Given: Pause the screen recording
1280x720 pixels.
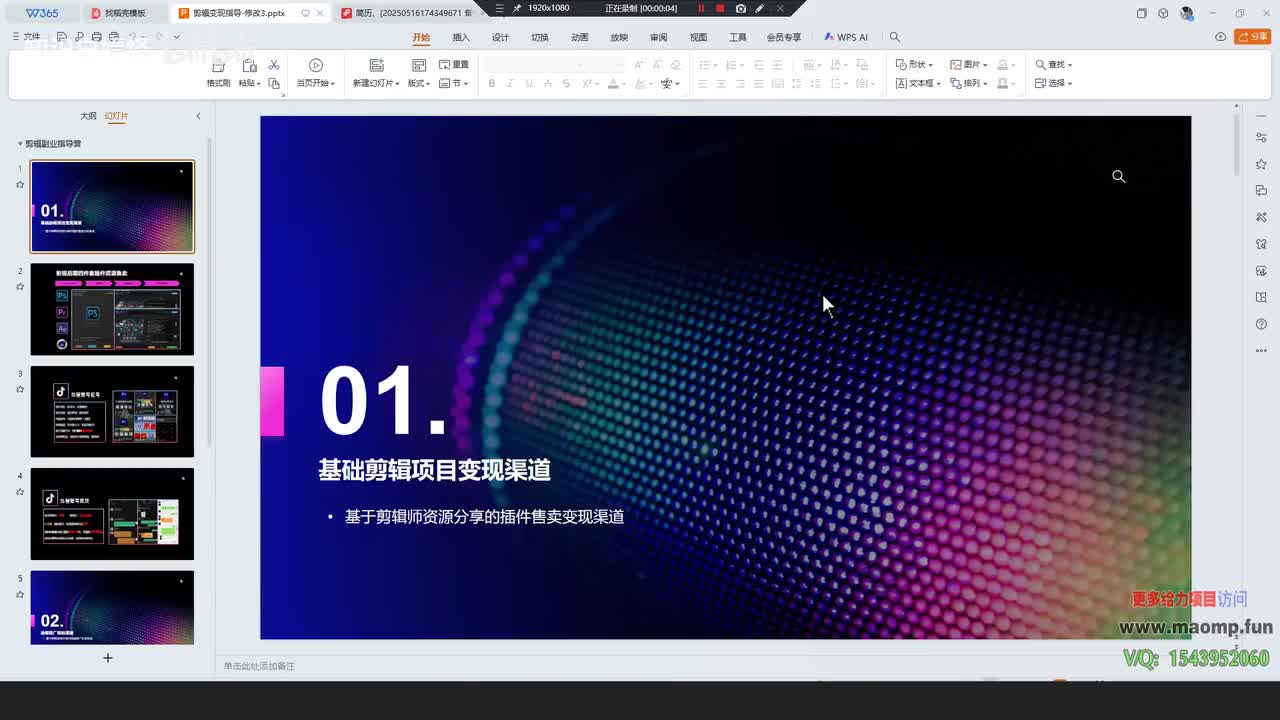Looking at the screenshot, I should (701, 8).
